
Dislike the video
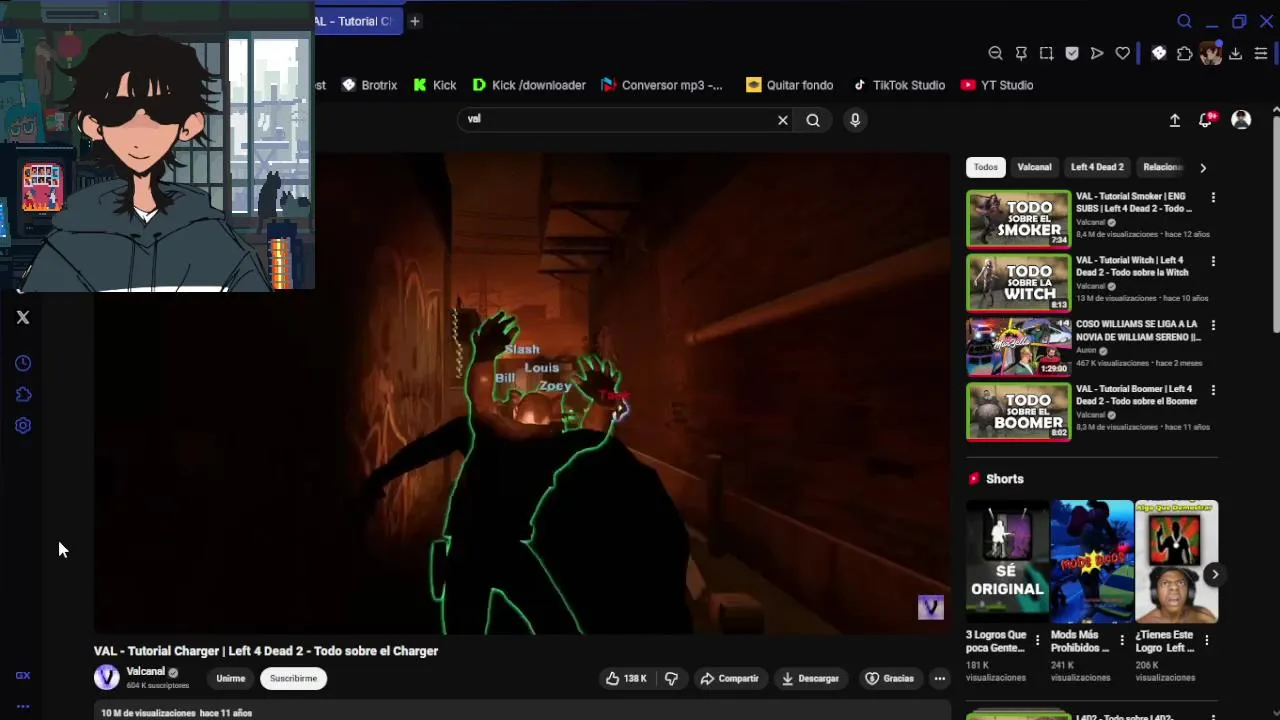(x=671, y=678)
